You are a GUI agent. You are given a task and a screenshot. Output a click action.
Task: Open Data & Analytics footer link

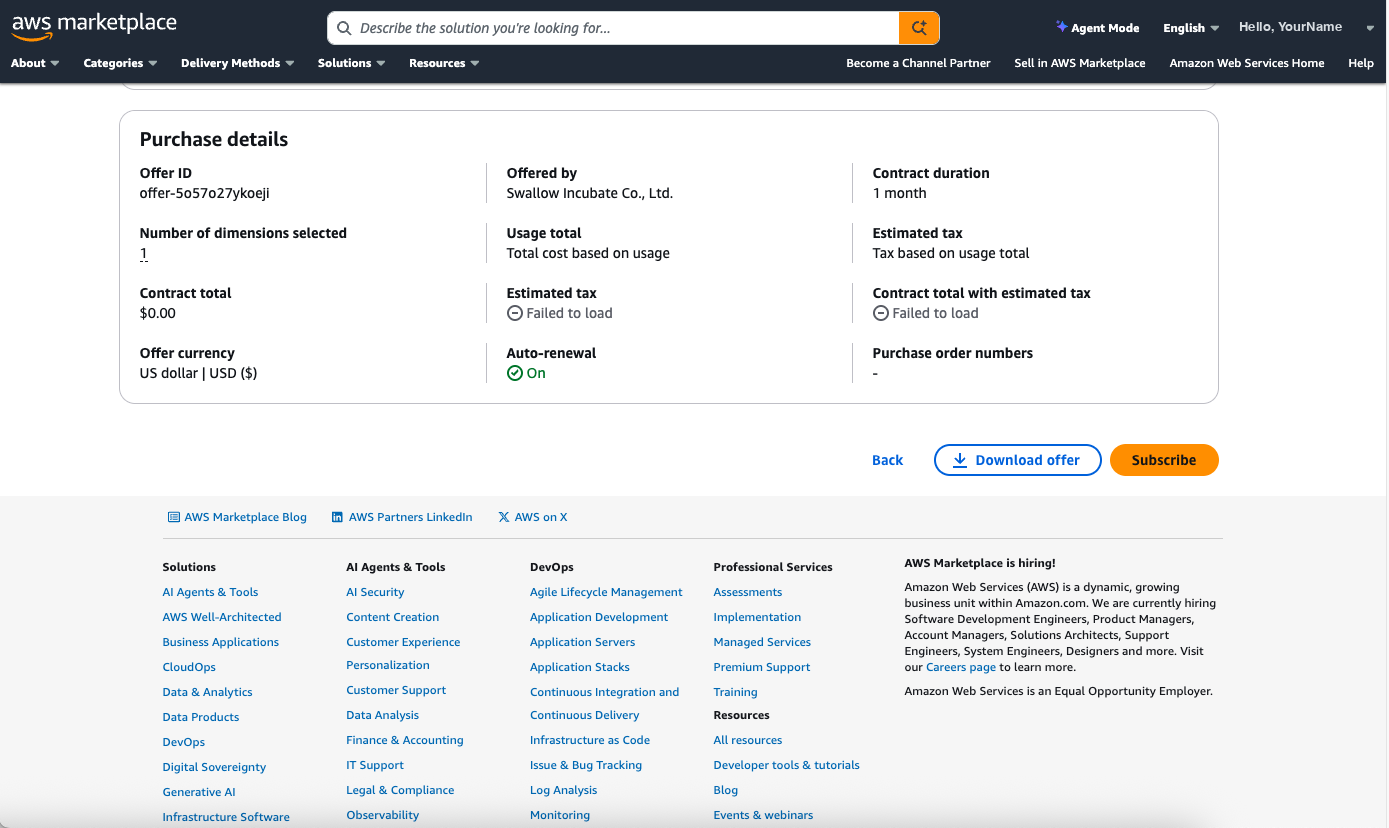207,692
